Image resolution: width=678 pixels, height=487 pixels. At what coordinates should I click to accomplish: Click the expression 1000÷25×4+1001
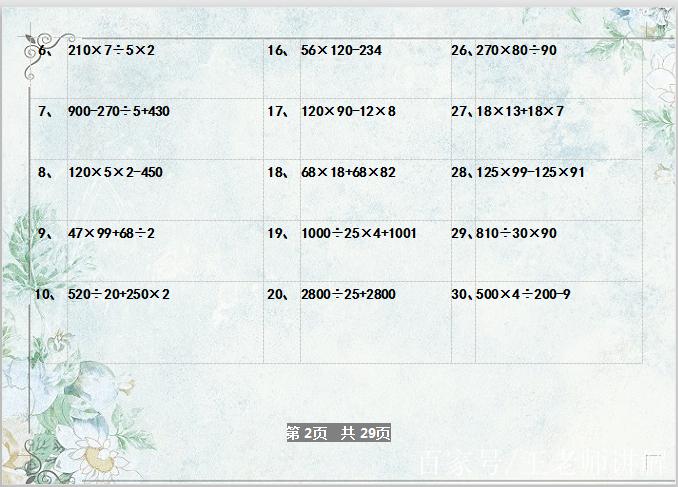(x=358, y=233)
